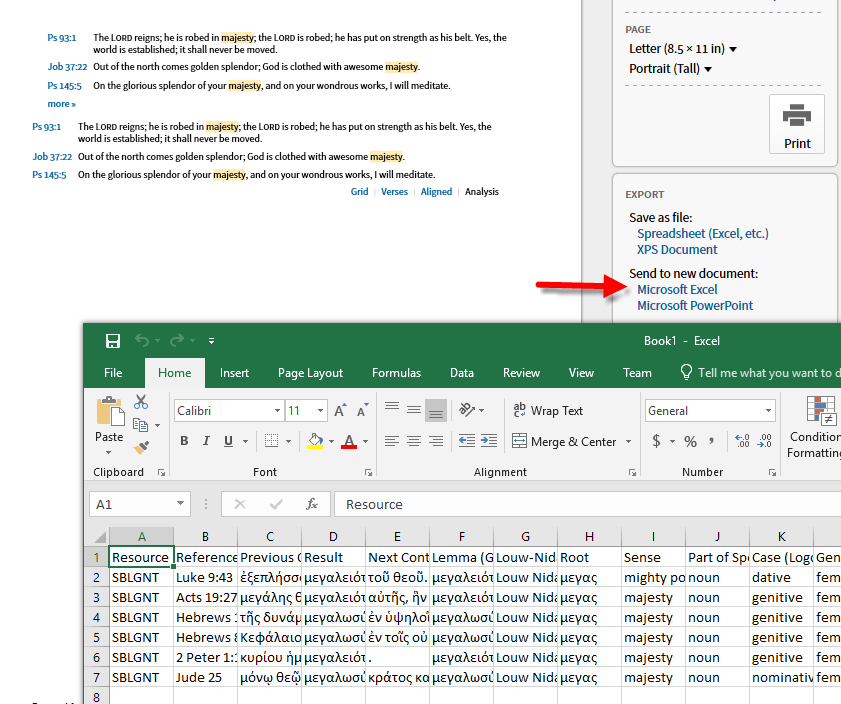Click XPS Document link
Viewport: 841px width, 704px height.
pos(677,250)
